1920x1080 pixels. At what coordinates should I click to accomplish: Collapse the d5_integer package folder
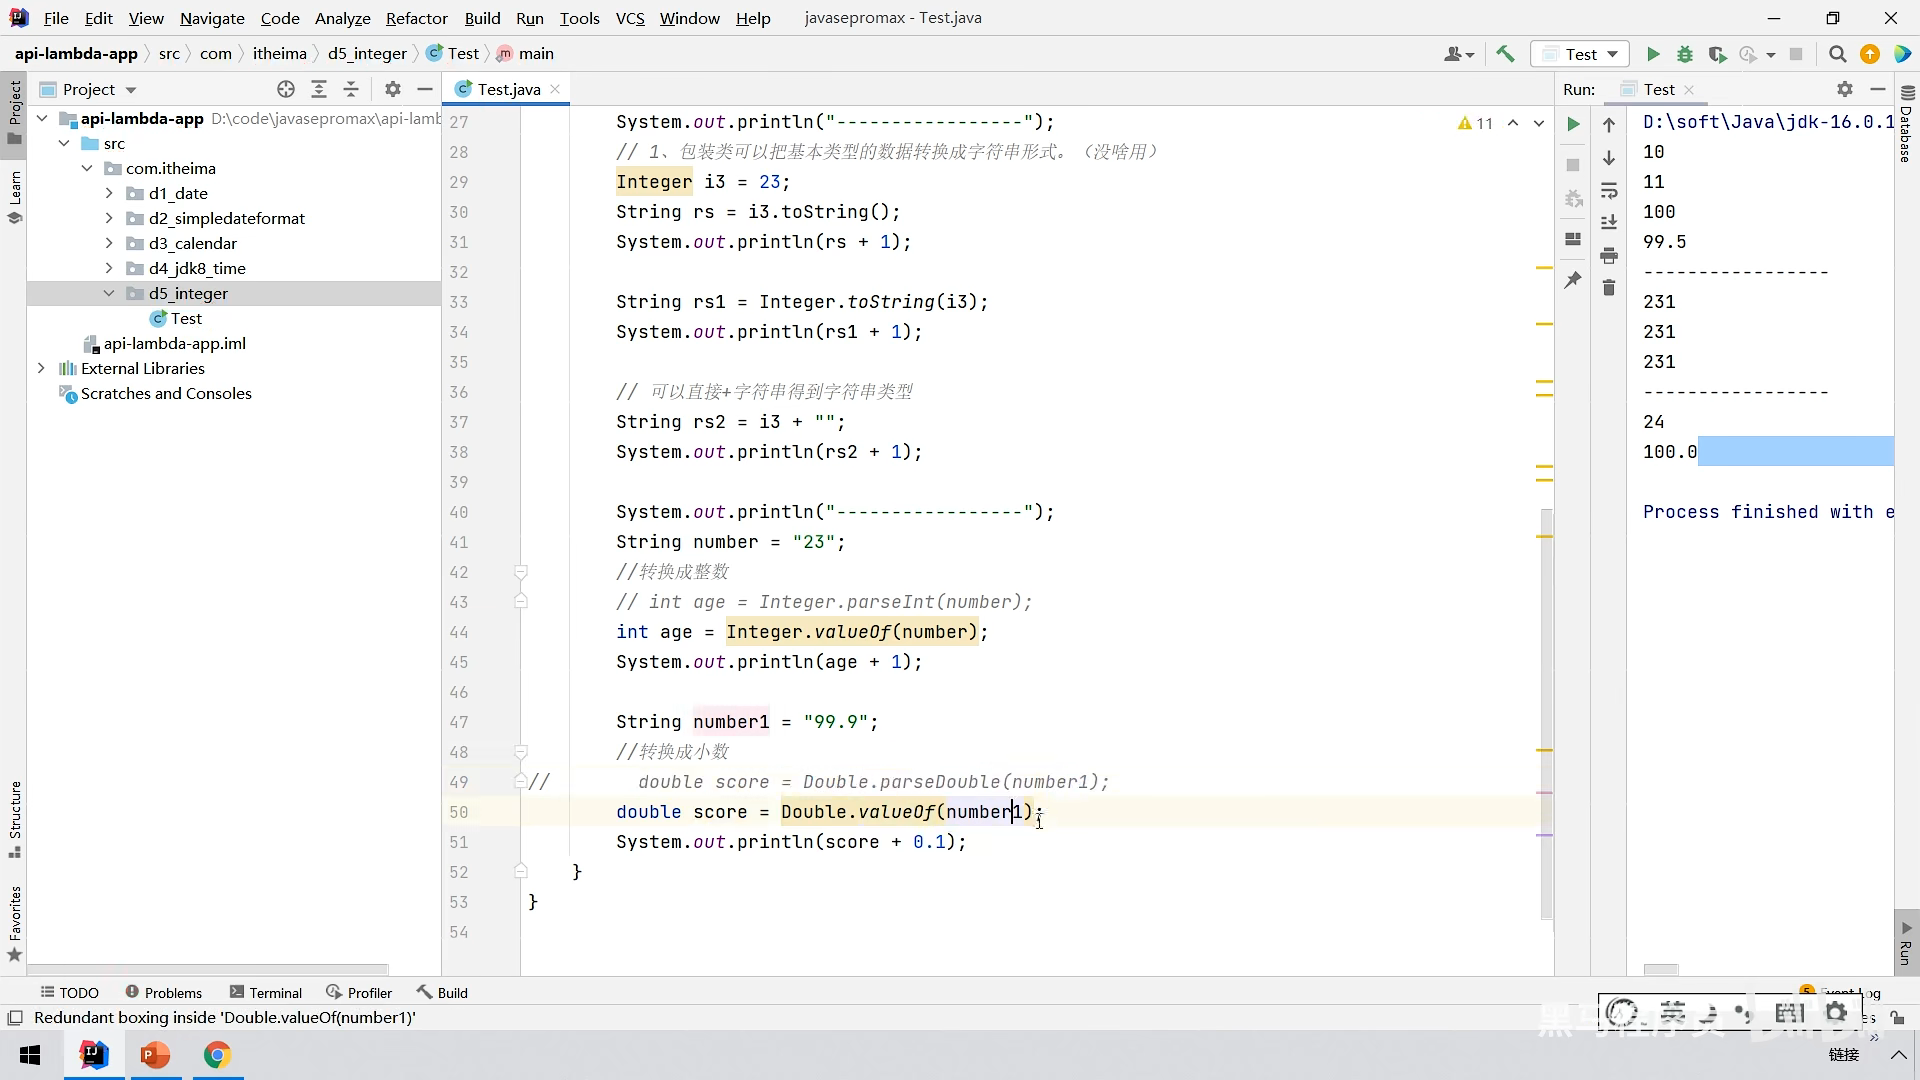[109, 293]
